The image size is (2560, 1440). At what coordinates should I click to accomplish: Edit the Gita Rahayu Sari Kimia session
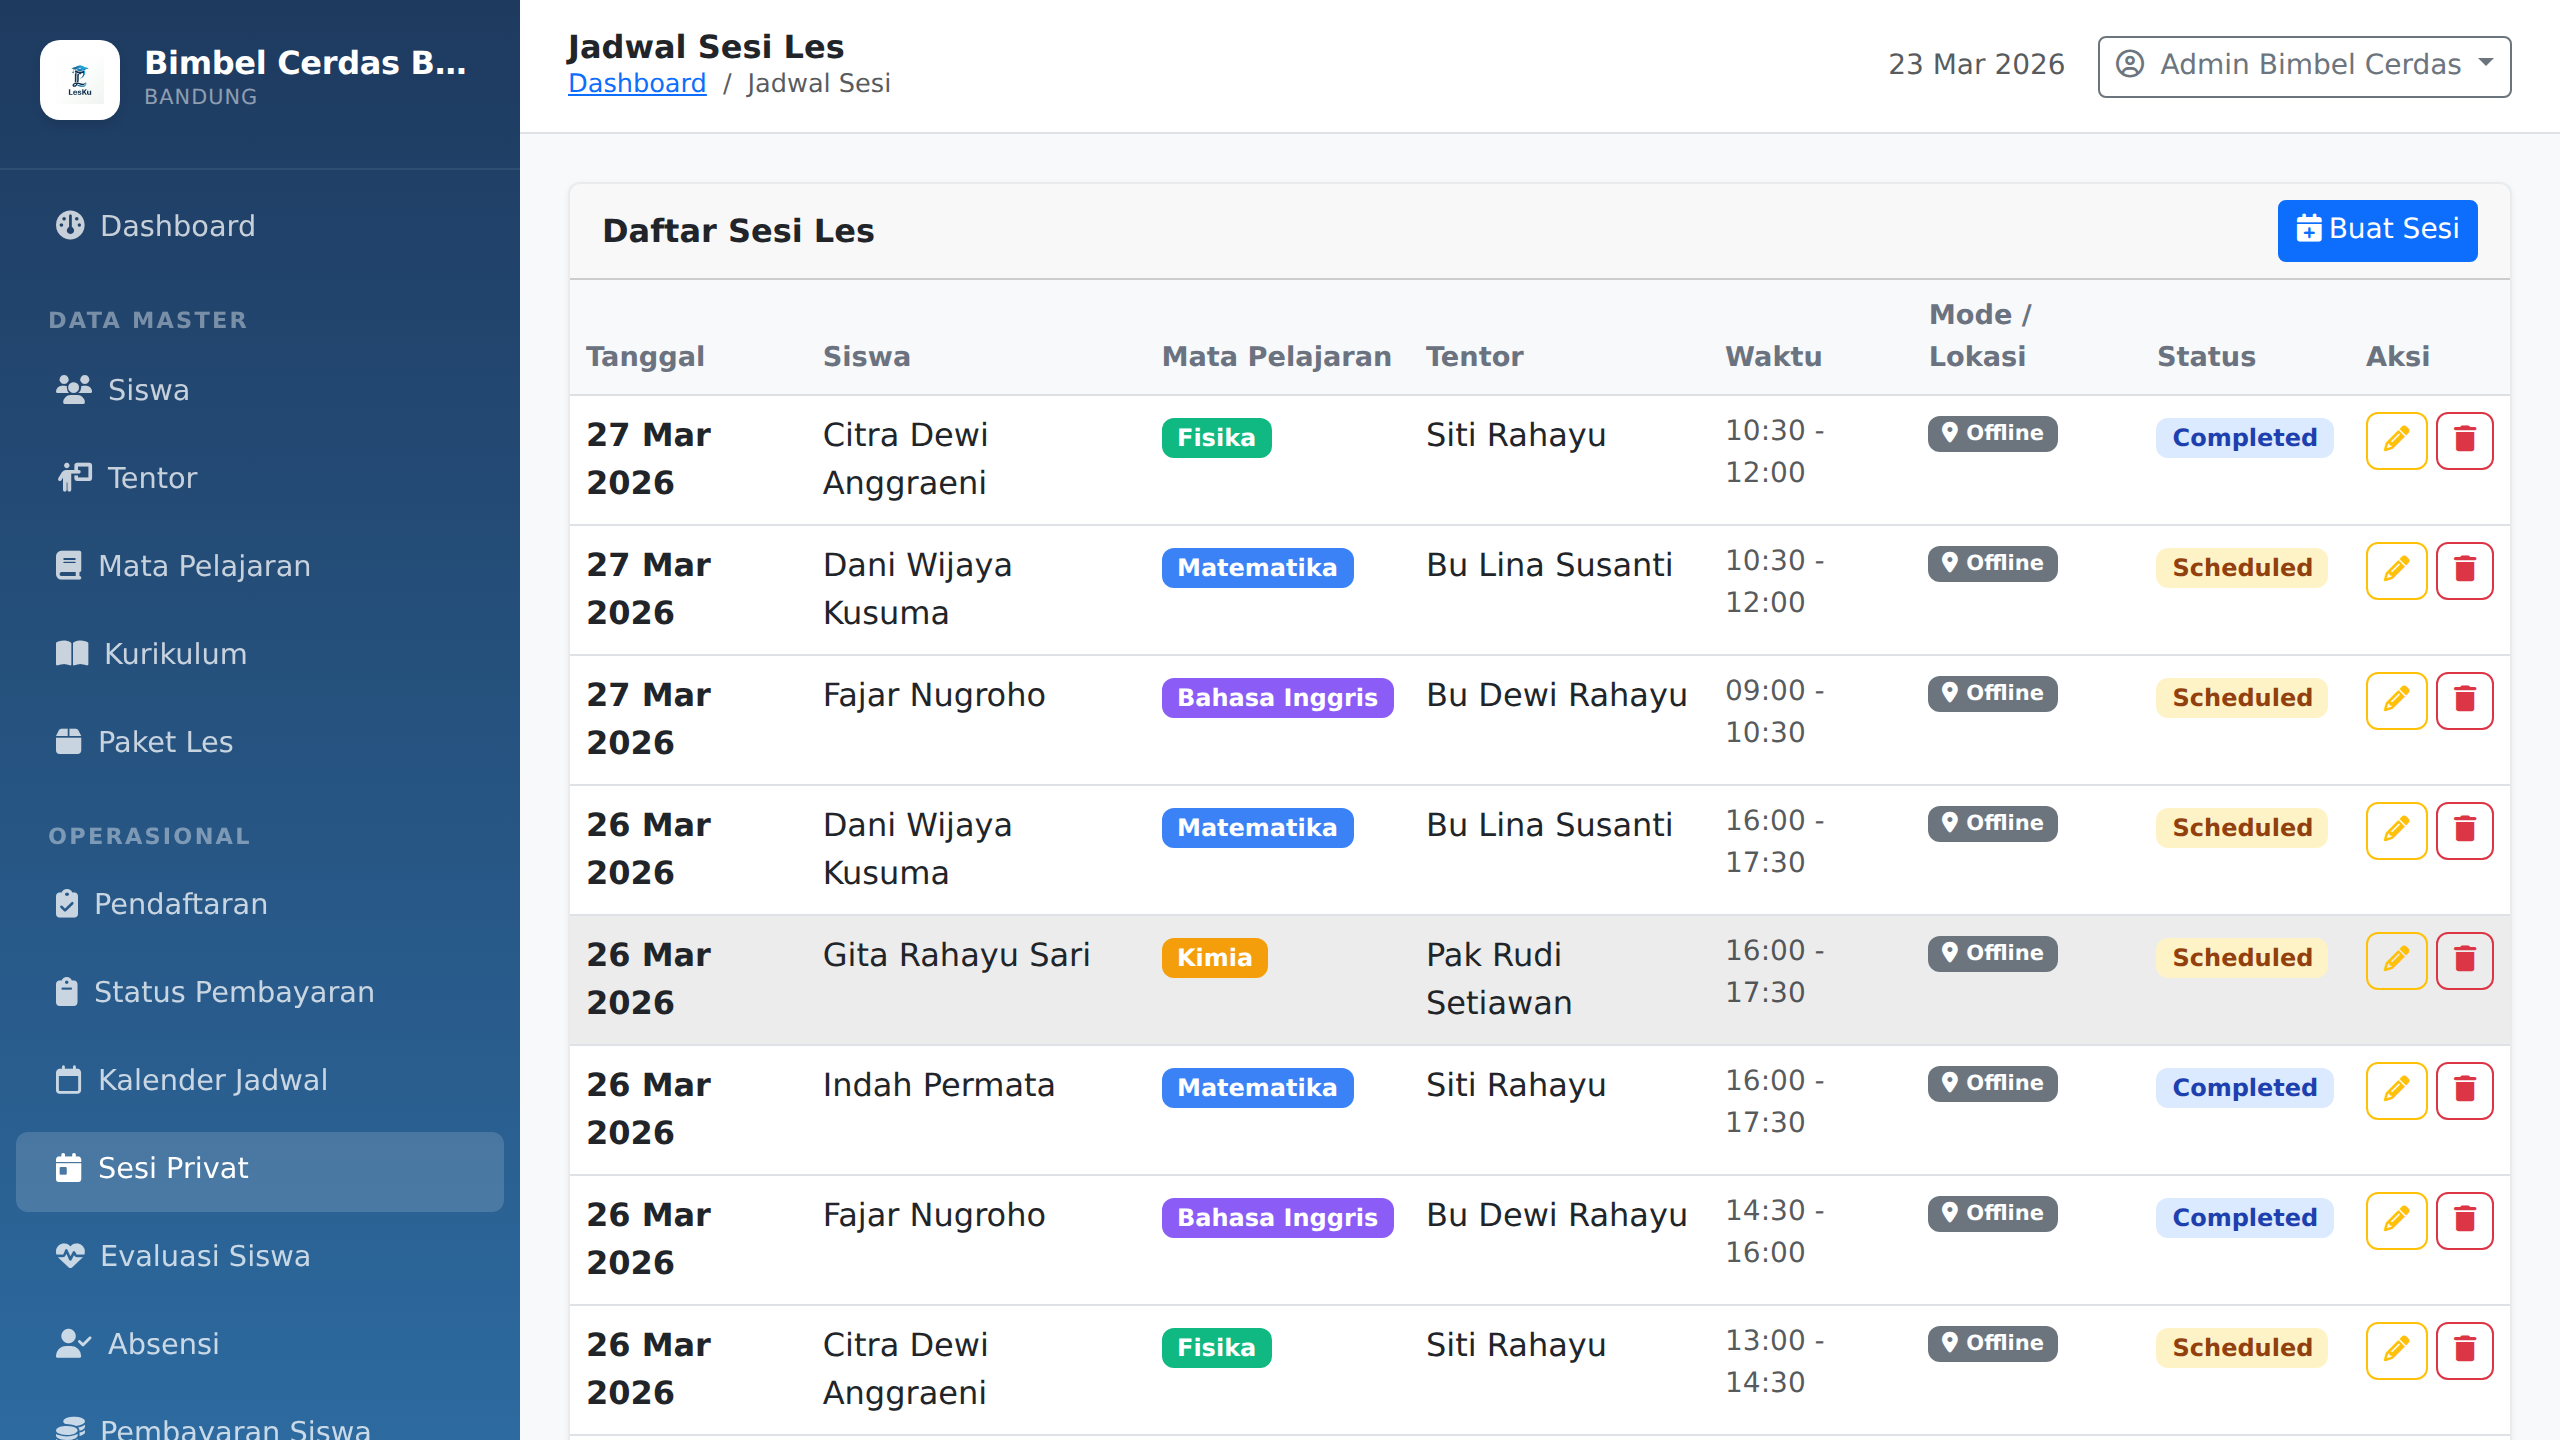(x=2396, y=960)
